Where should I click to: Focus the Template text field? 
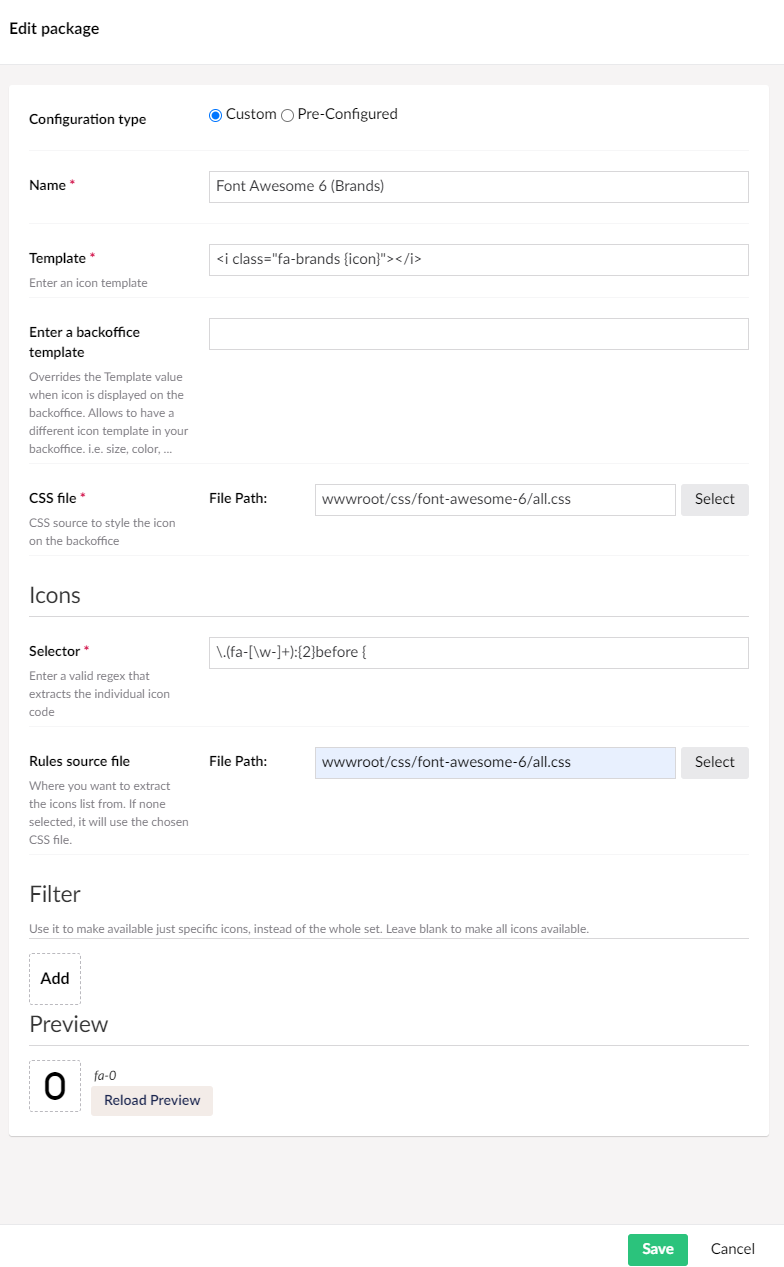[x=478, y=259]
